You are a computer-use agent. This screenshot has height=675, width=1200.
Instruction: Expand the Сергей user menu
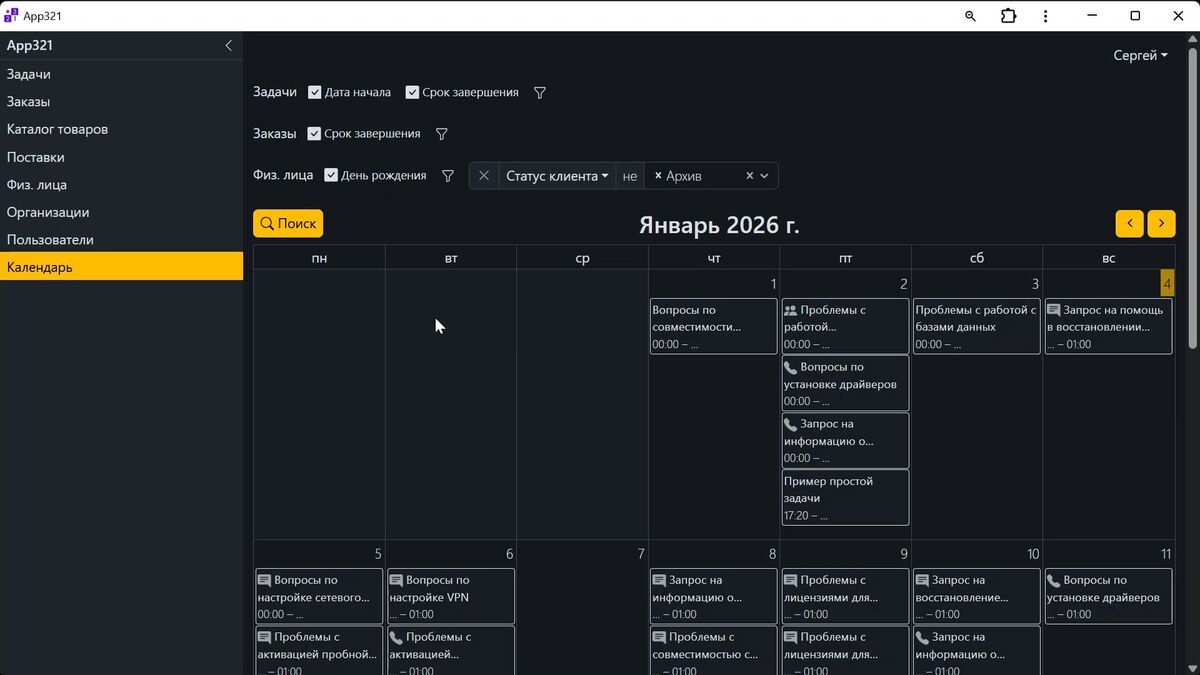1140,56
